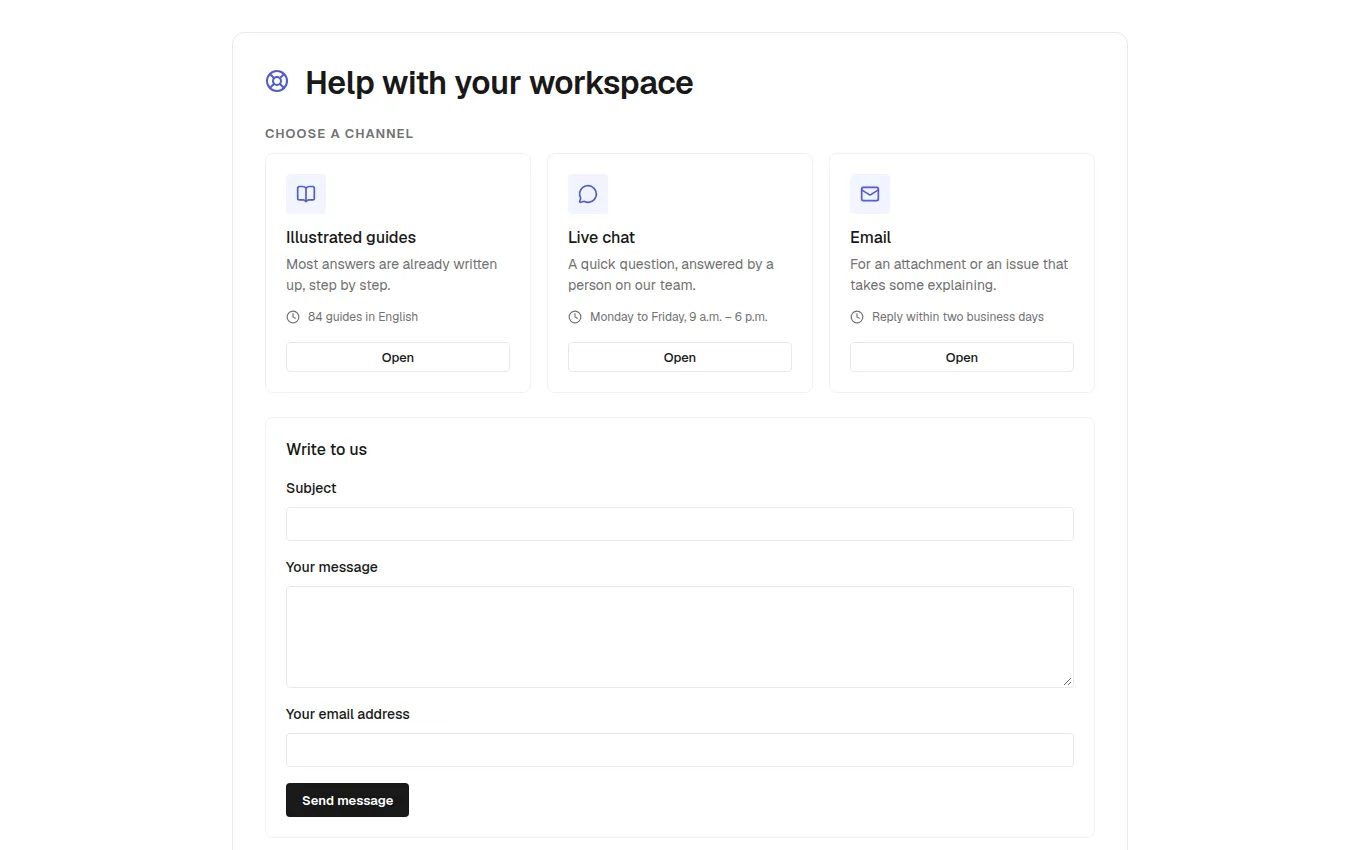The image size is (1360, 850).
Task: Click the clock icon beside Monday to Friday hours
Action: click(575, 317)
